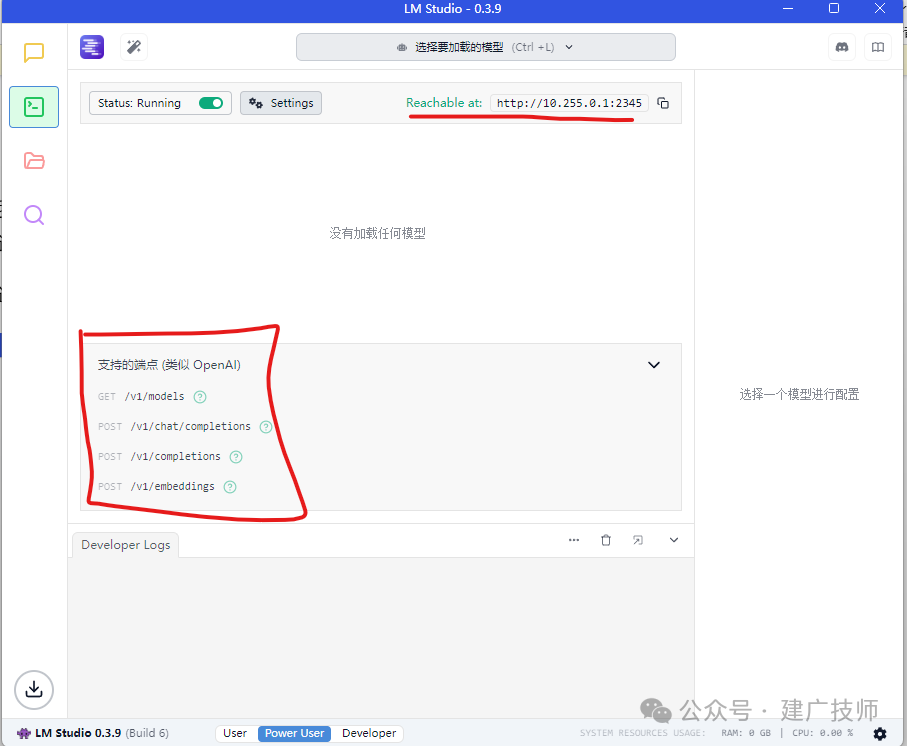Screen dimensions: 907x746
Task: Open the Discord community icon
Action: (842, 47)
